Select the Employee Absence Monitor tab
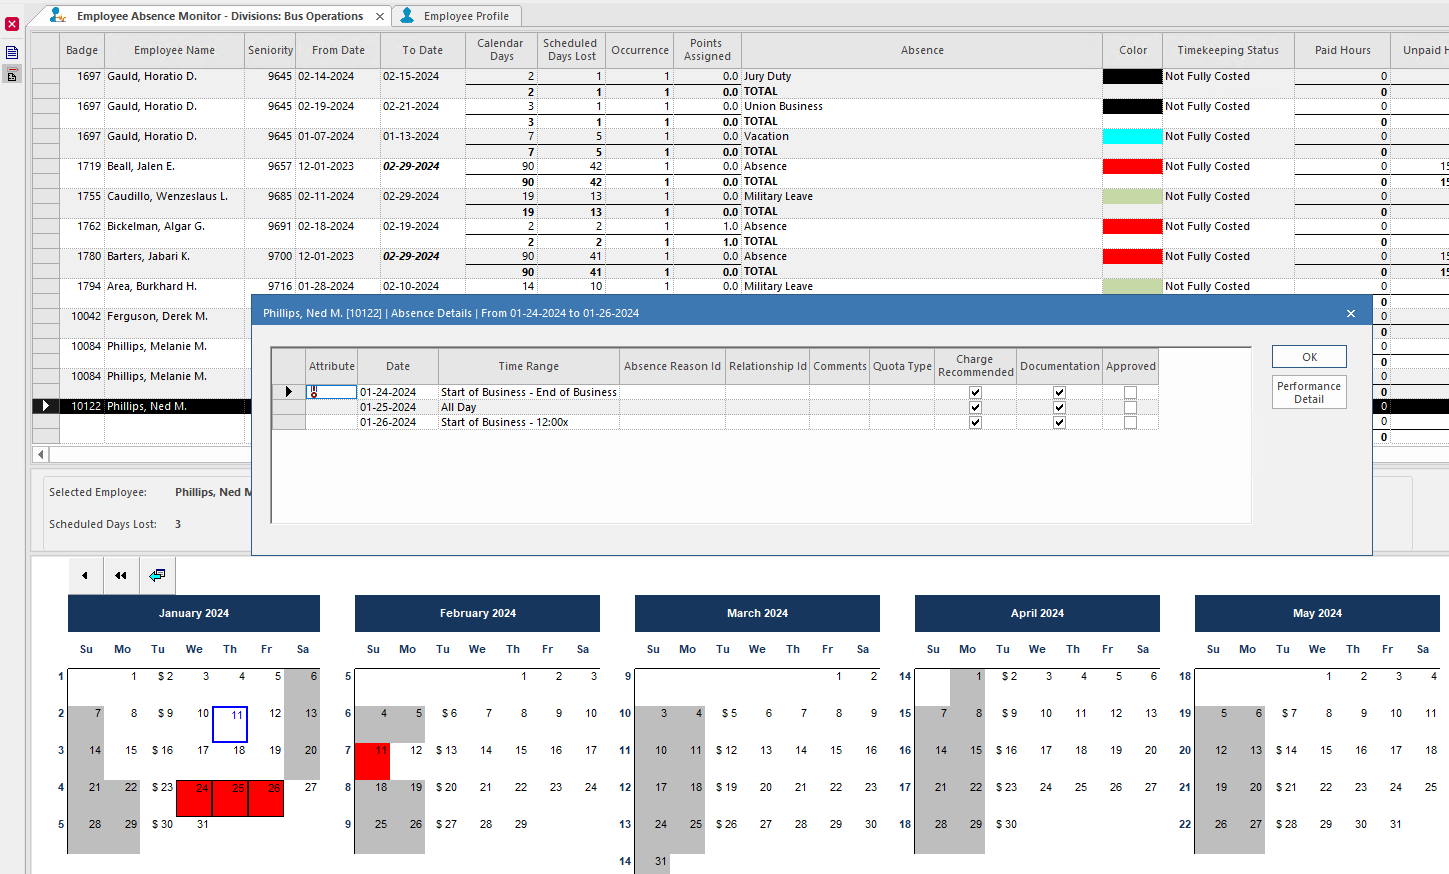The width and height of the screenshot is (1449, 874). coord(210,16)
